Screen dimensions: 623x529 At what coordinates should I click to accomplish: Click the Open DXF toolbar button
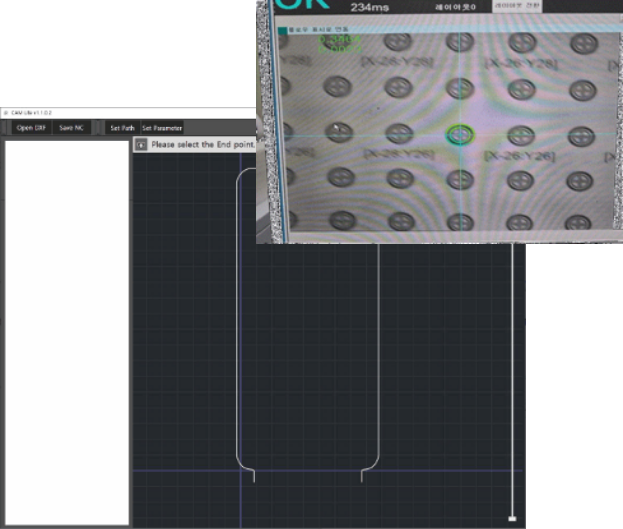tap(31, 128)
